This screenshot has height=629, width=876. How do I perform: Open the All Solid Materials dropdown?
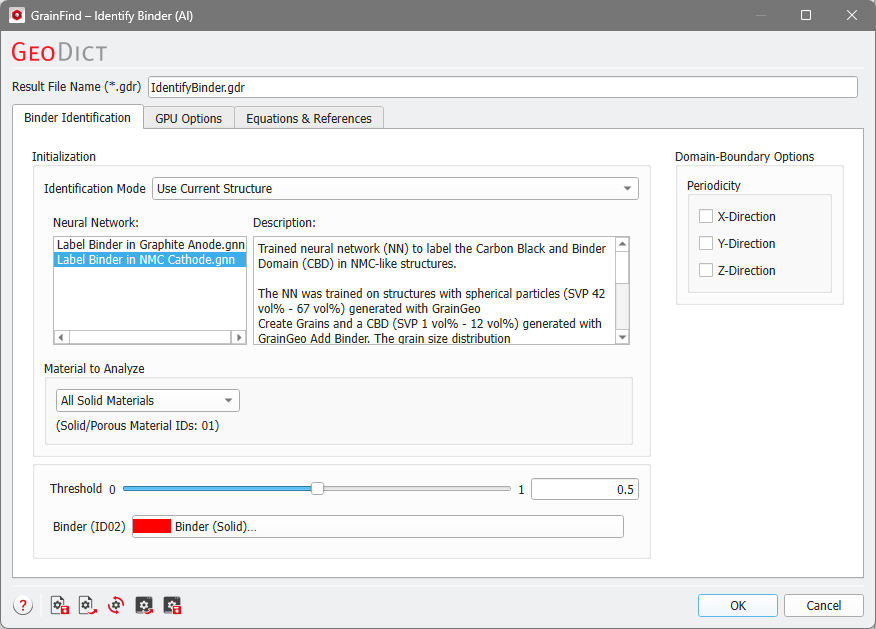tap(148, 401)
